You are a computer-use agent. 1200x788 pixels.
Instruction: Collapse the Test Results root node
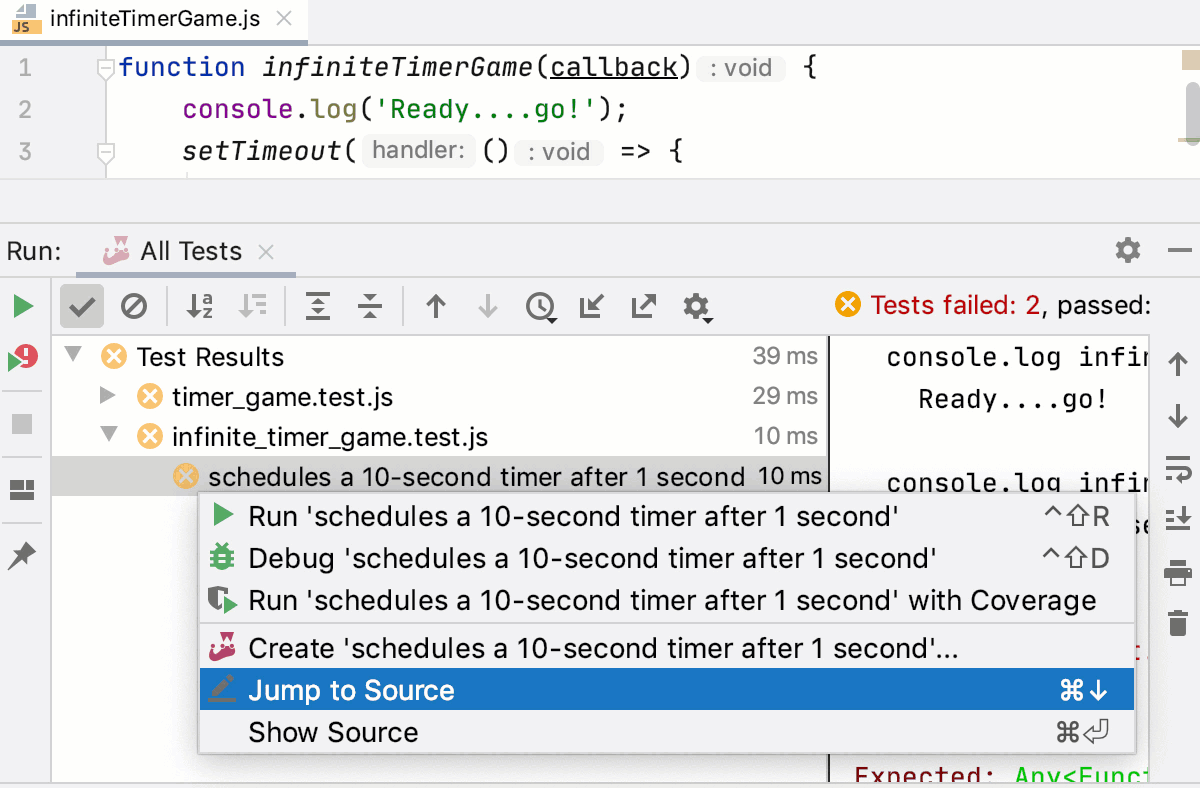[x=71, y=357]
